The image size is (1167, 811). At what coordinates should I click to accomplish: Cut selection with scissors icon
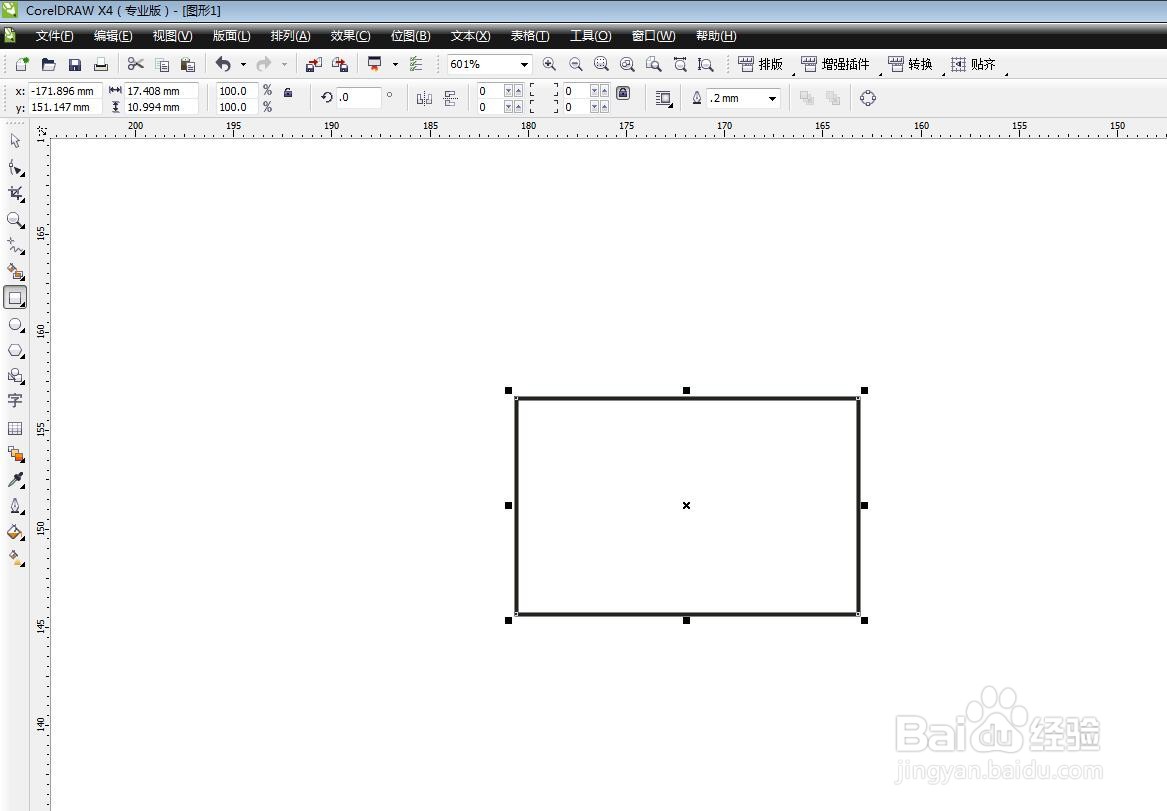135,64
